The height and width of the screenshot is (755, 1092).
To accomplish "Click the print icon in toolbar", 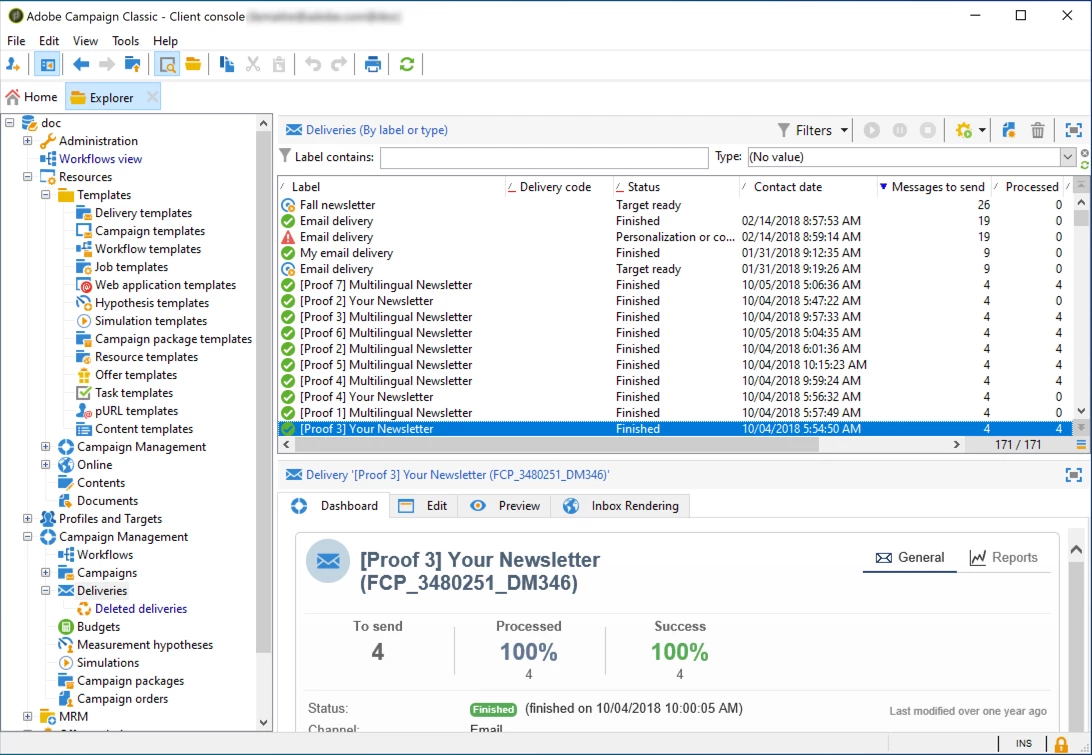I will [x=373, y=65].
